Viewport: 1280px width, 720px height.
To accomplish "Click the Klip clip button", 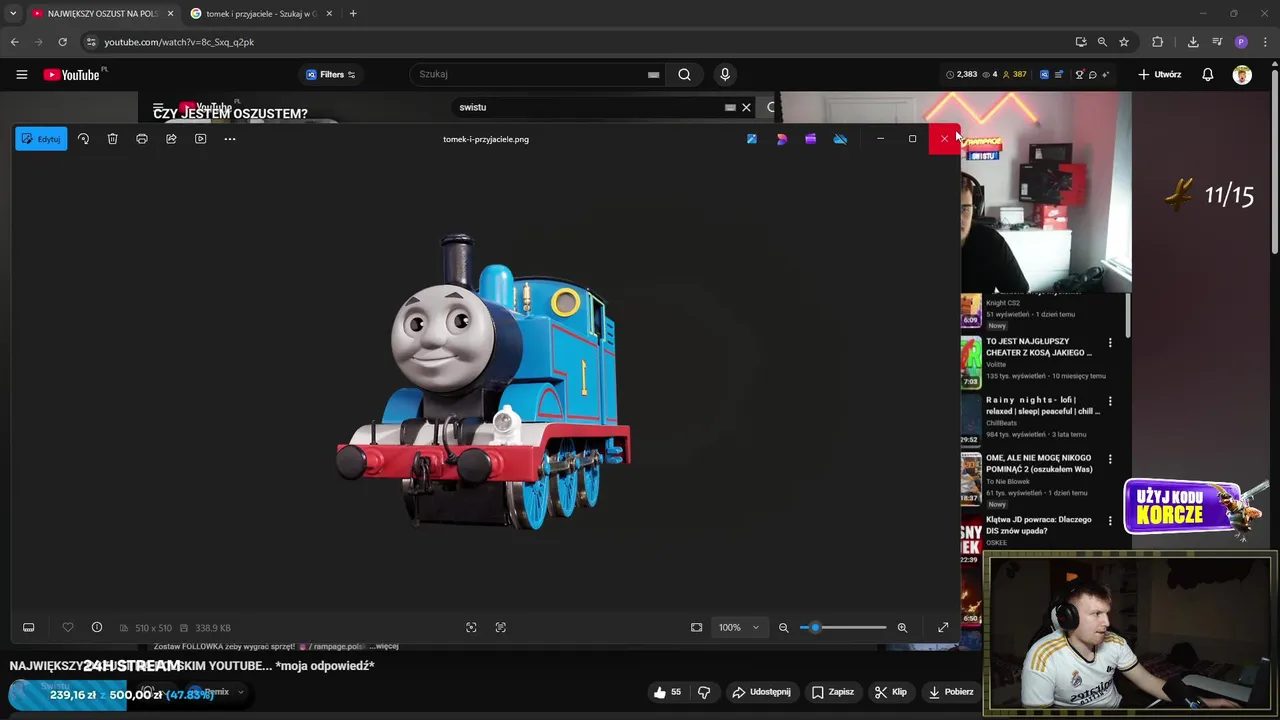I will pyautogui.click(x=890, y=692).
